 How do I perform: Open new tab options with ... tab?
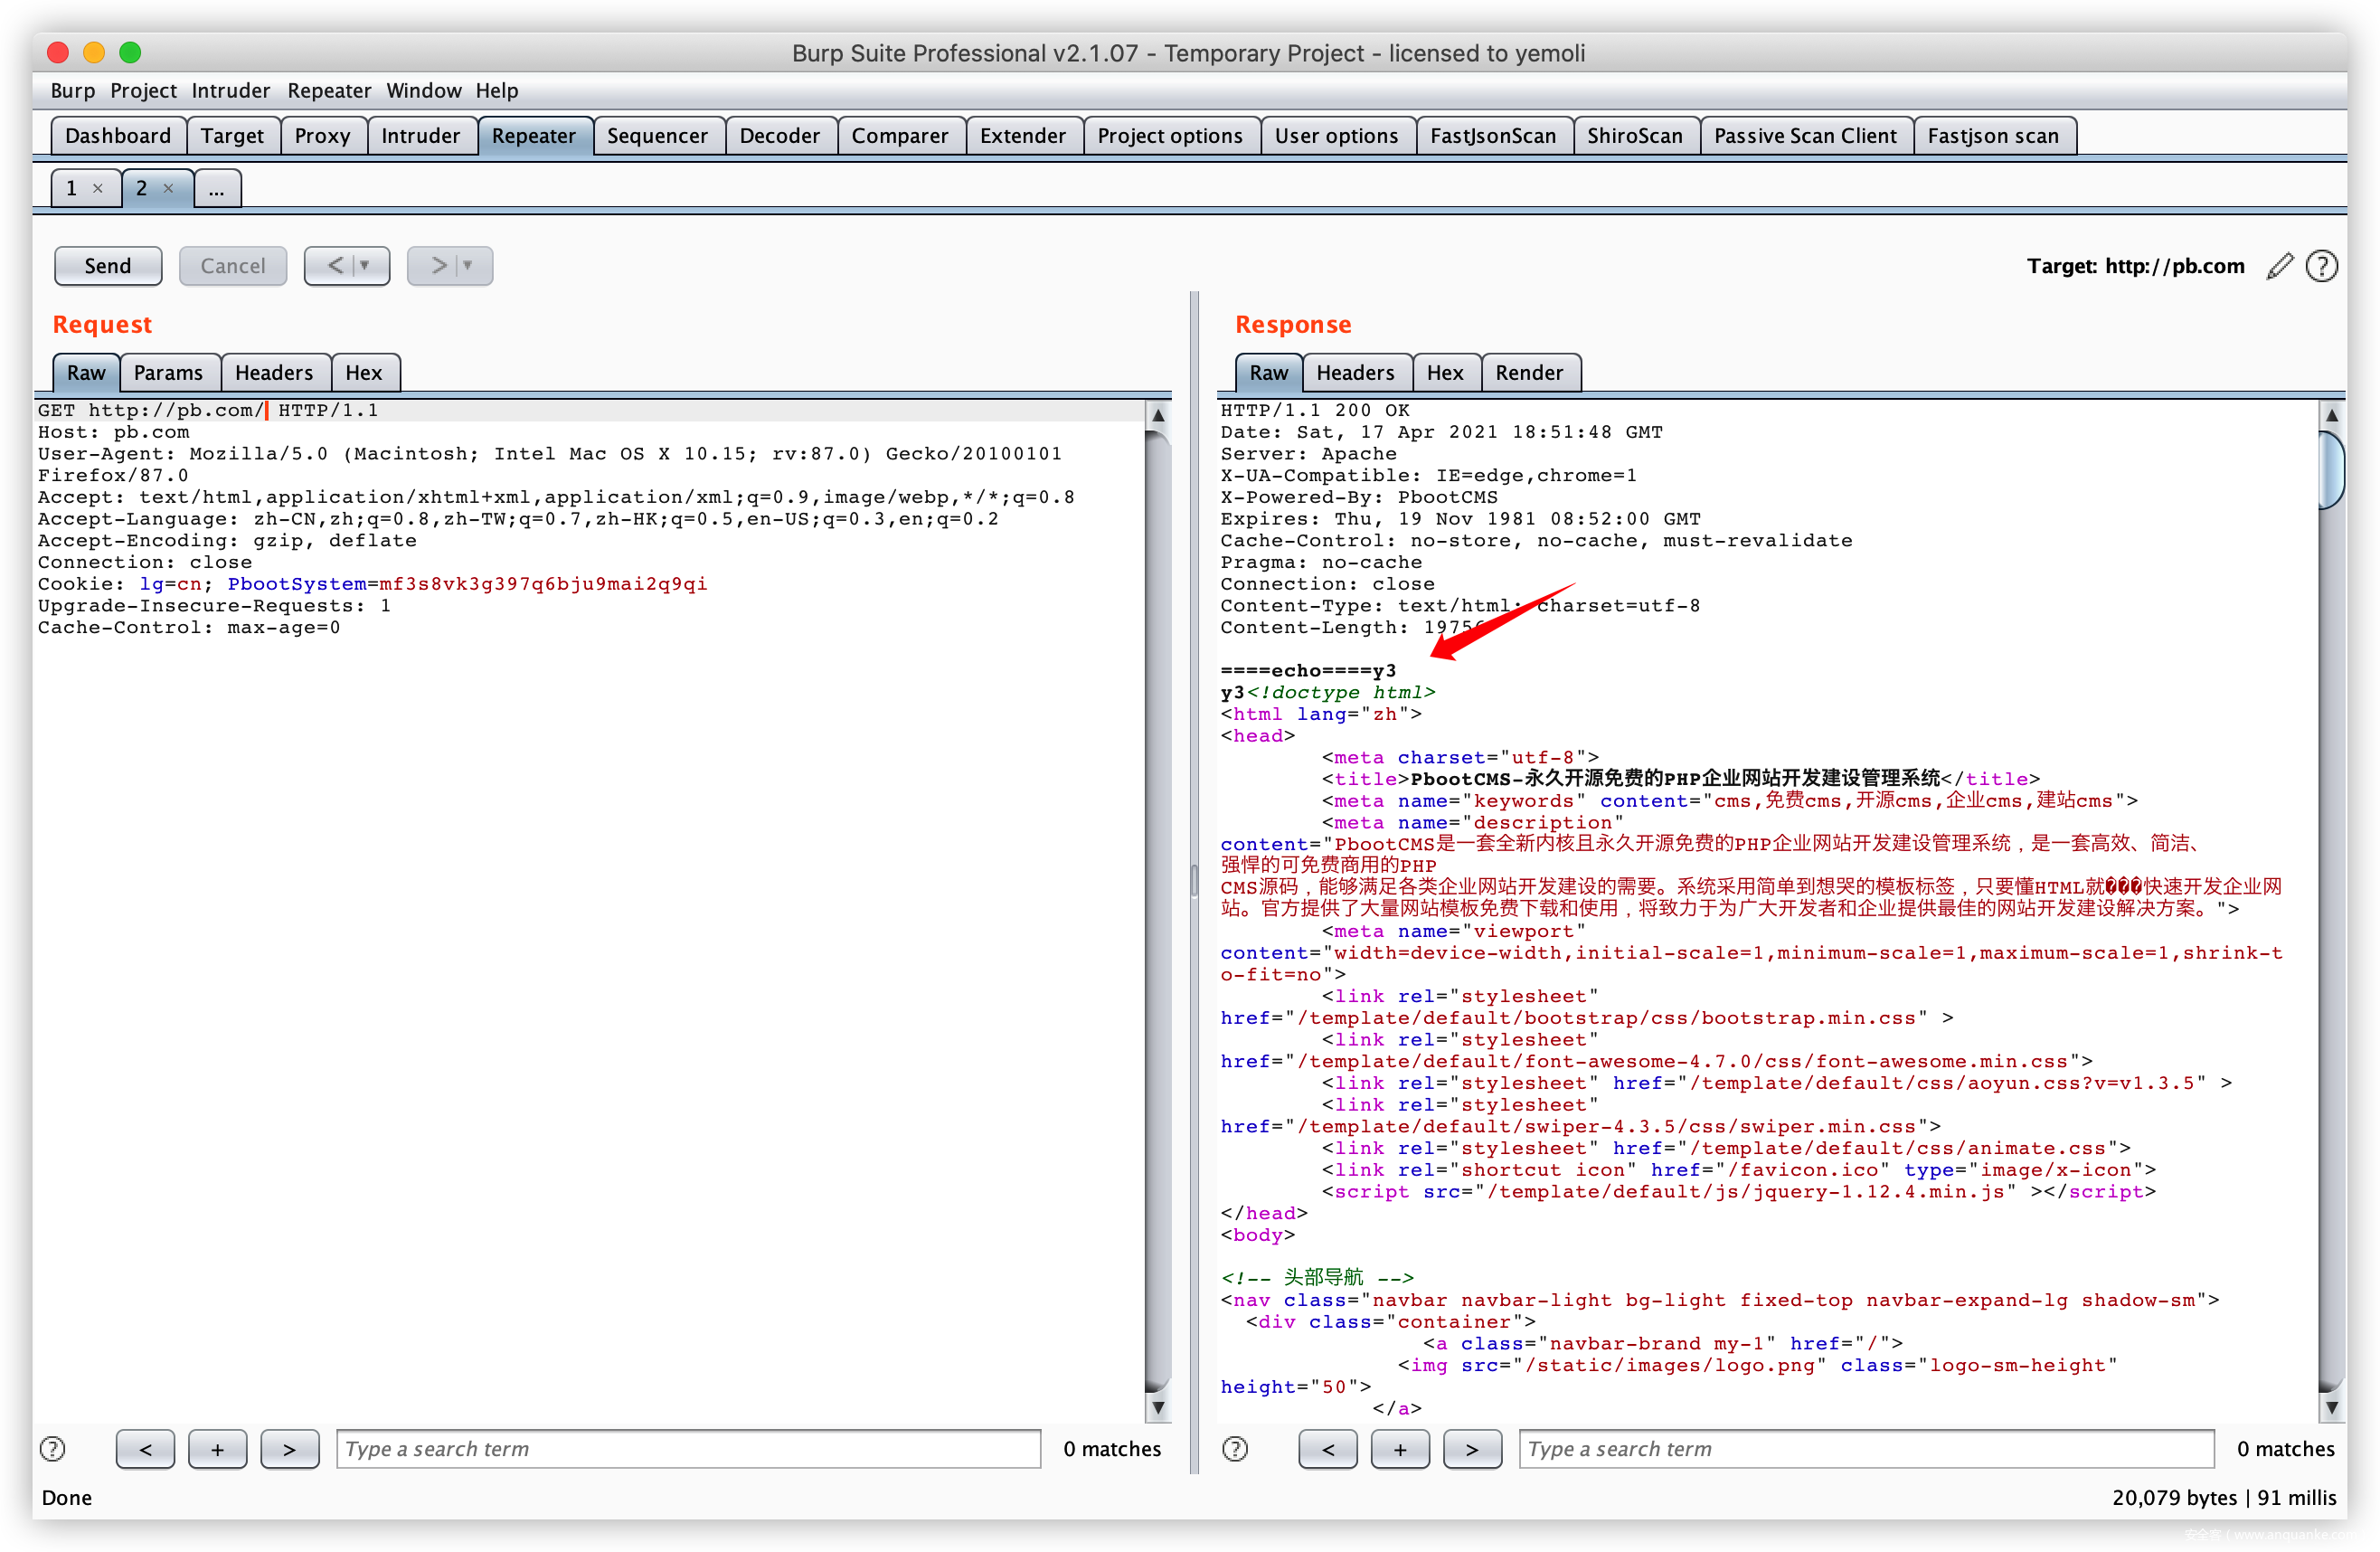click(x=217, y=188)
